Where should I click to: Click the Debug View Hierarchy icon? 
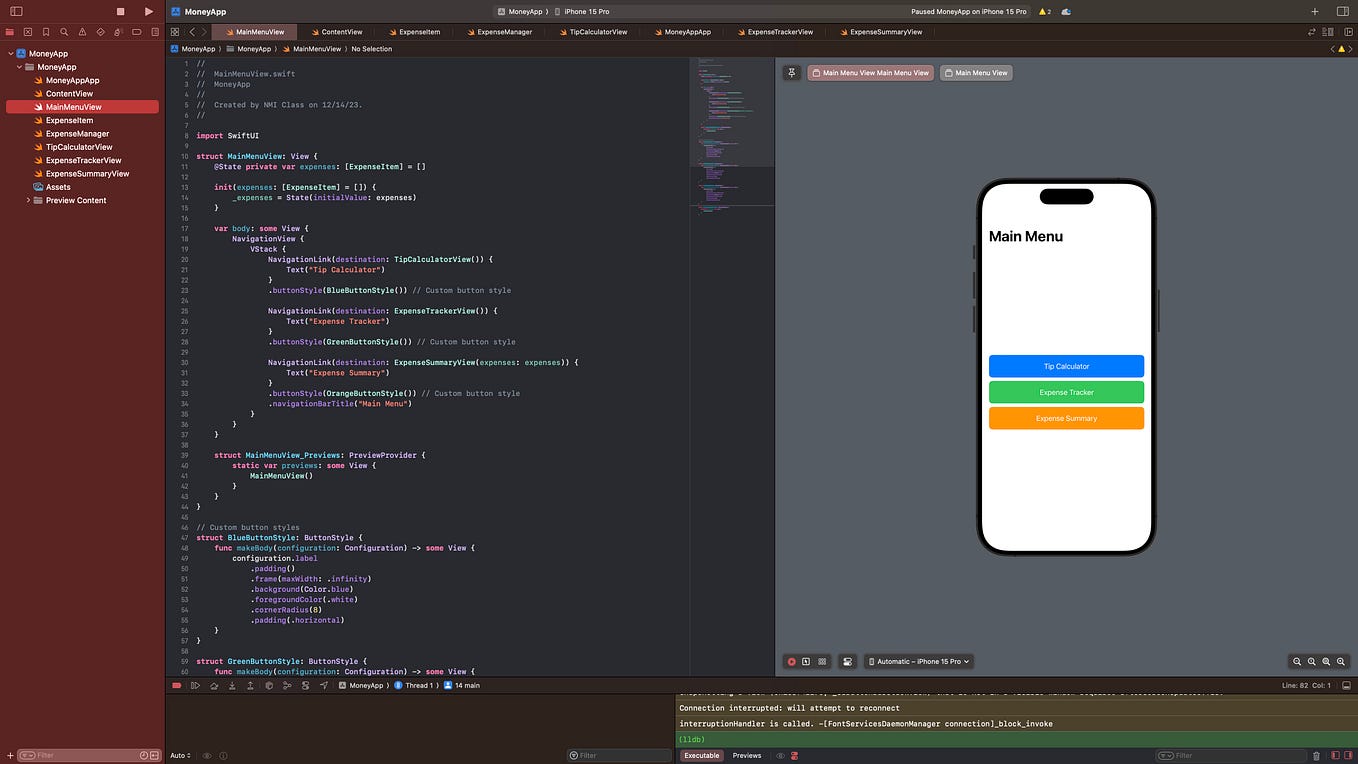coord(268,685)
